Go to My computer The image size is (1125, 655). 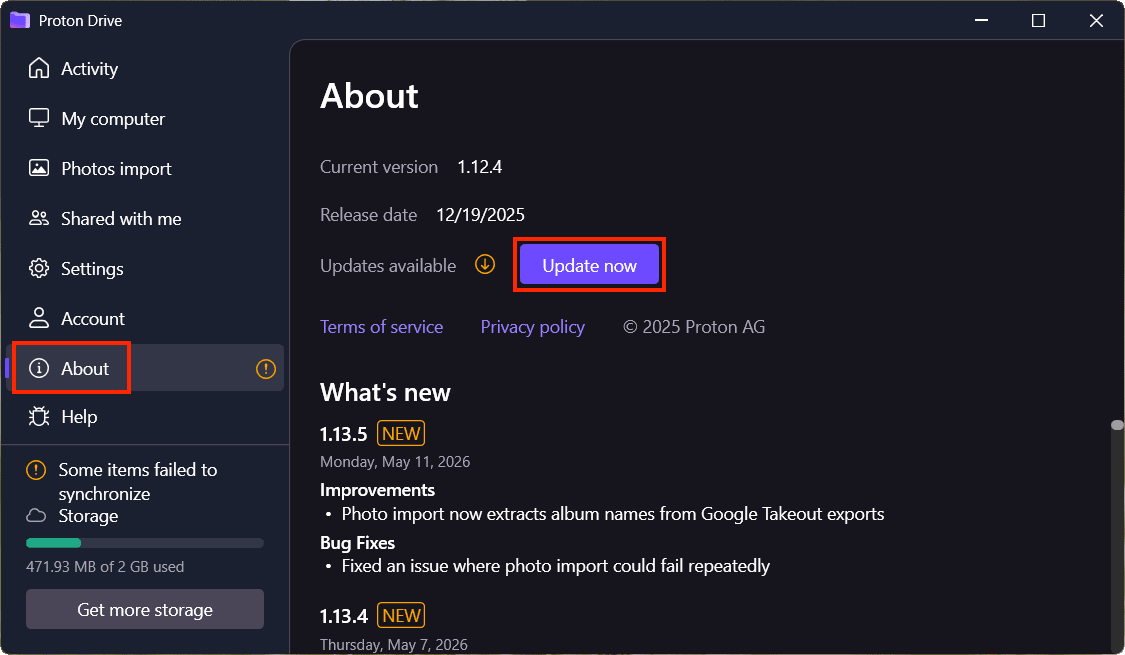click(x=144, y=118)
